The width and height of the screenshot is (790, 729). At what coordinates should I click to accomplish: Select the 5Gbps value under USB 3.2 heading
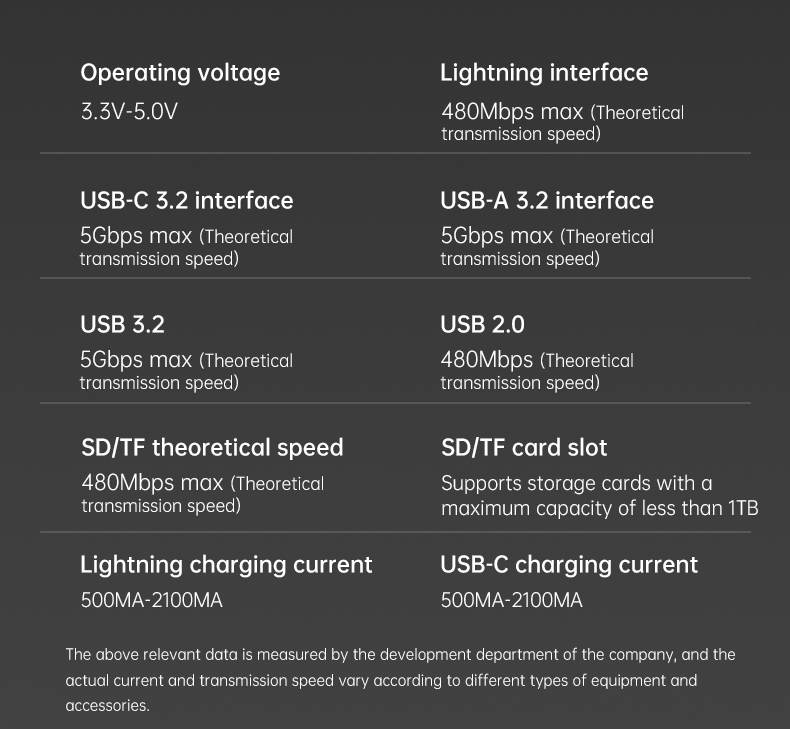point(136,360)
